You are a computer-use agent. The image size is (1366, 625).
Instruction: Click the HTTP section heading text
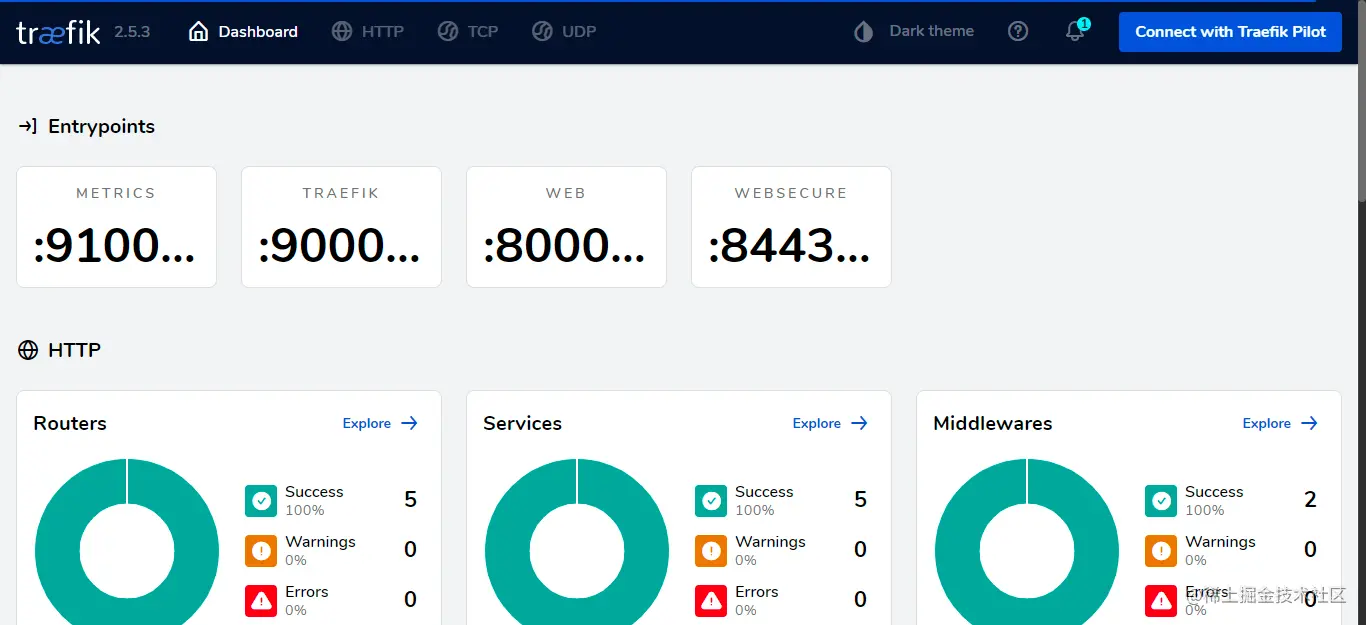(x=74, y=350)
